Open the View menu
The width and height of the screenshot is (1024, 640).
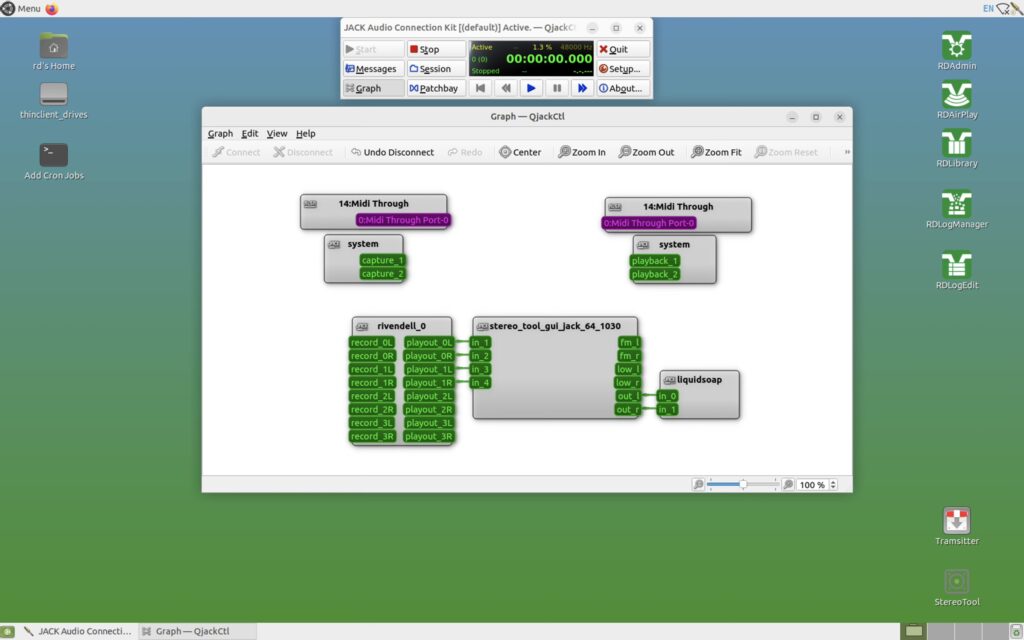[276, 133]
